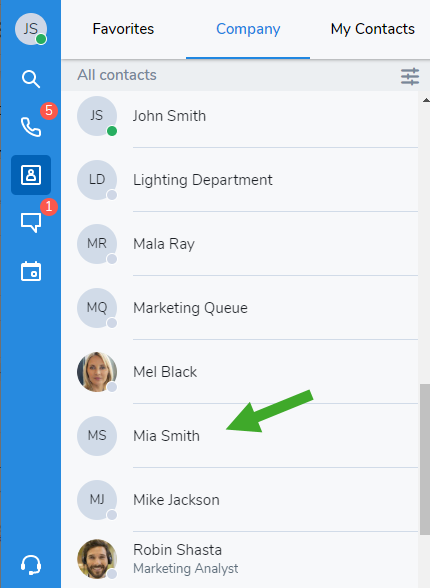Select the contacts icon in sidebar

point(31,175)
